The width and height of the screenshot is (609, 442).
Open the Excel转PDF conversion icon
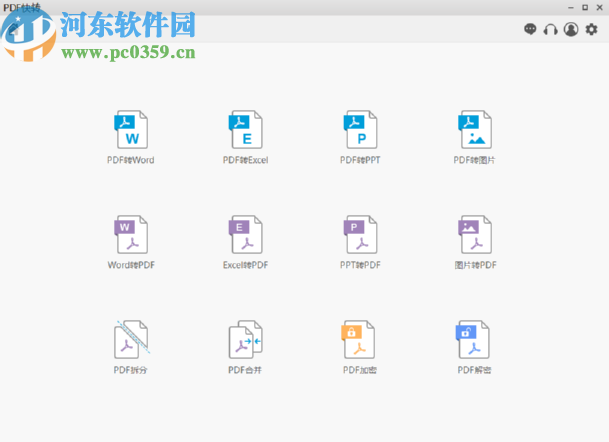[245, 235]
